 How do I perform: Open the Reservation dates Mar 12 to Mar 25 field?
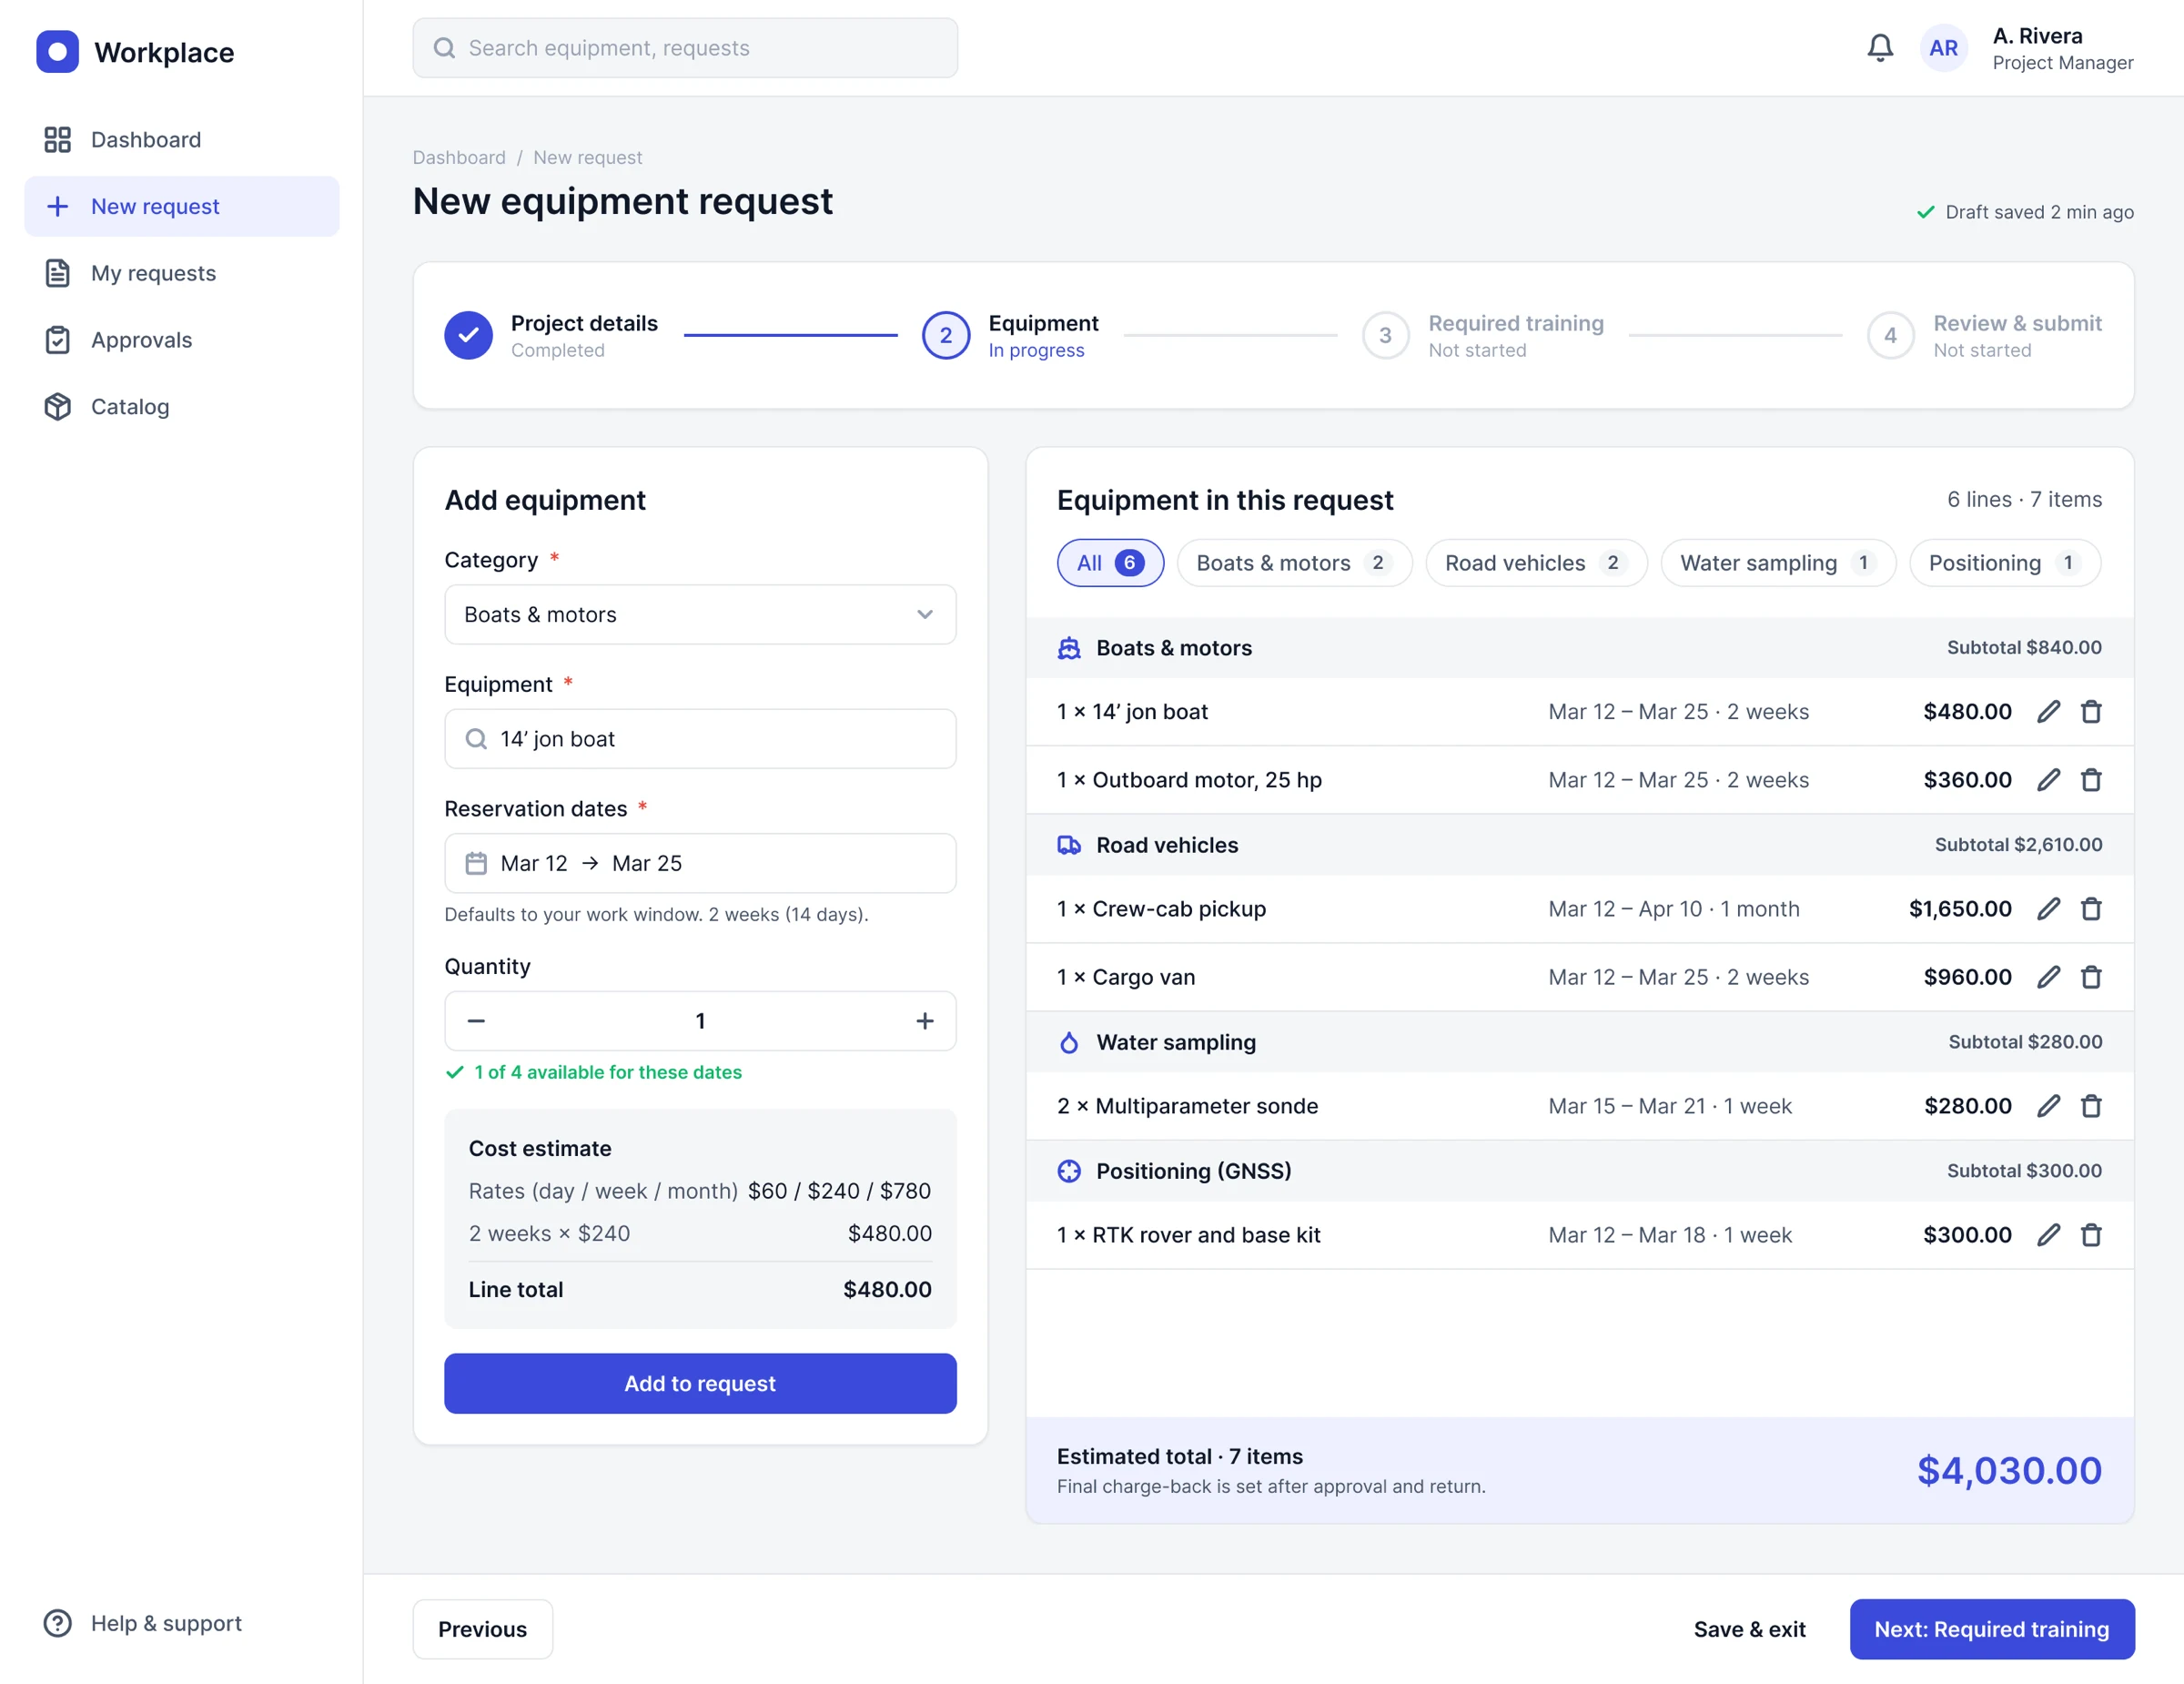click(x=700, y=863)
